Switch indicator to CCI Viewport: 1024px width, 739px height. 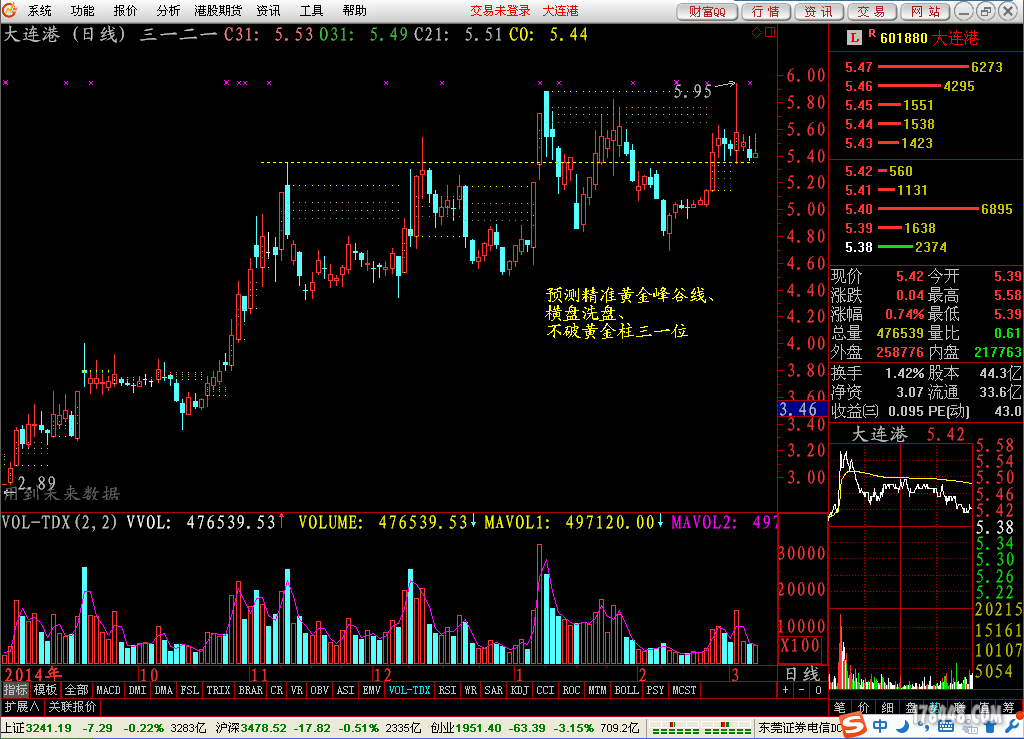[x=545, y=690]
